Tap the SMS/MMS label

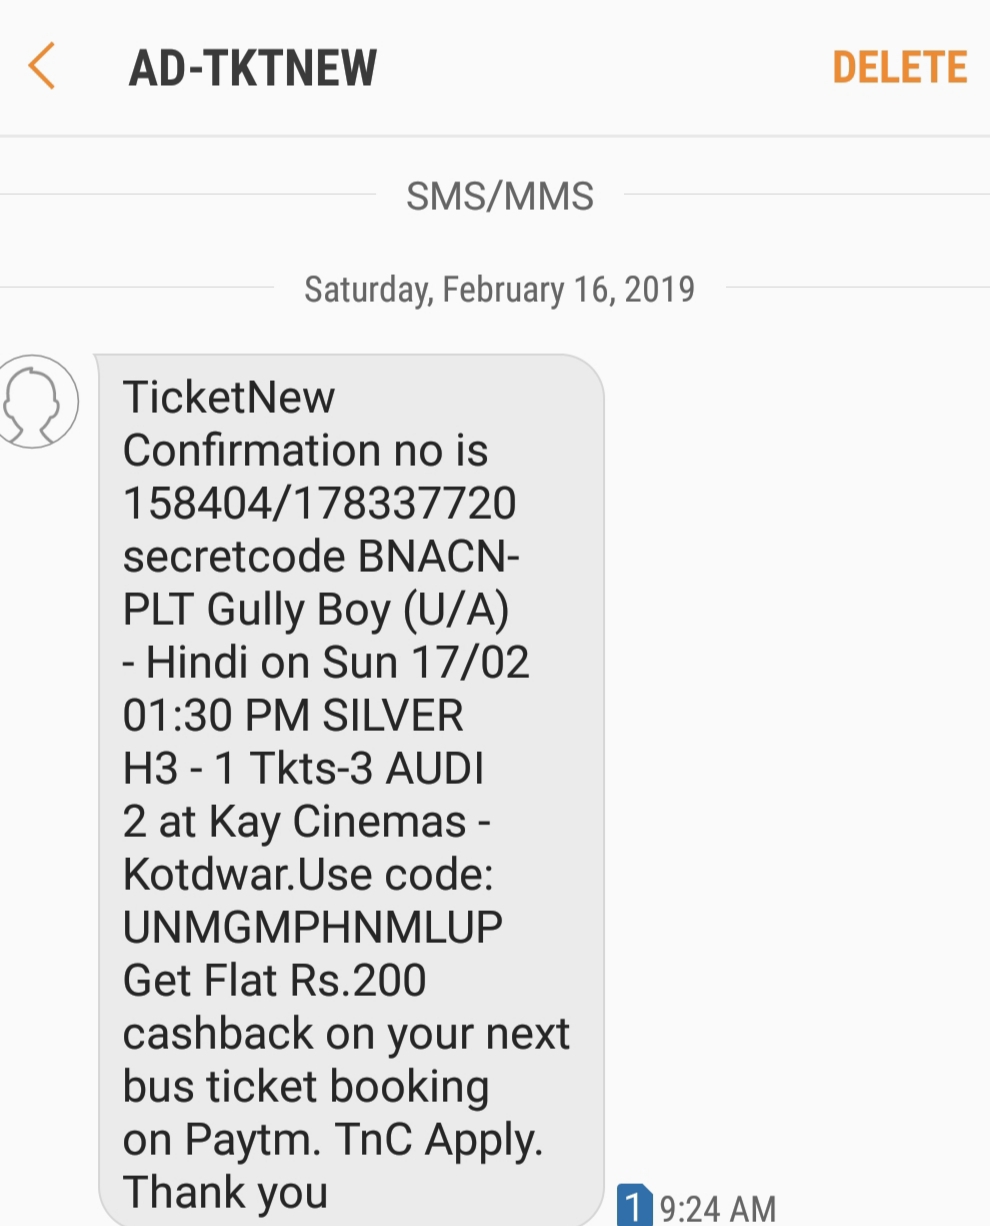click(499, 196)
